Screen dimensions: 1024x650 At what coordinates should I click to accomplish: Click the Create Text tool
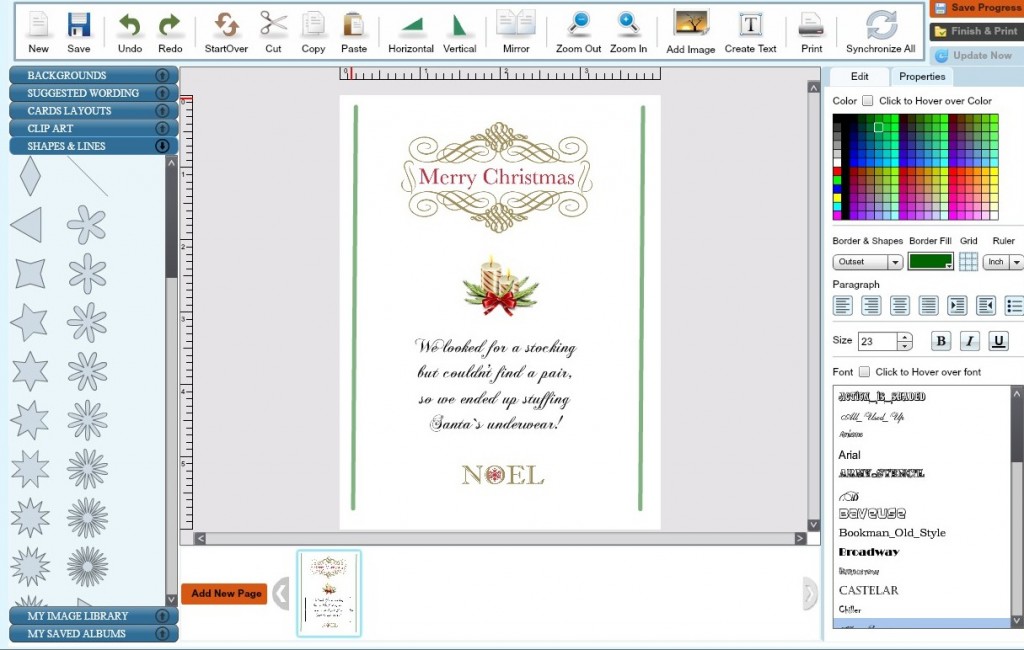[750, 25]
